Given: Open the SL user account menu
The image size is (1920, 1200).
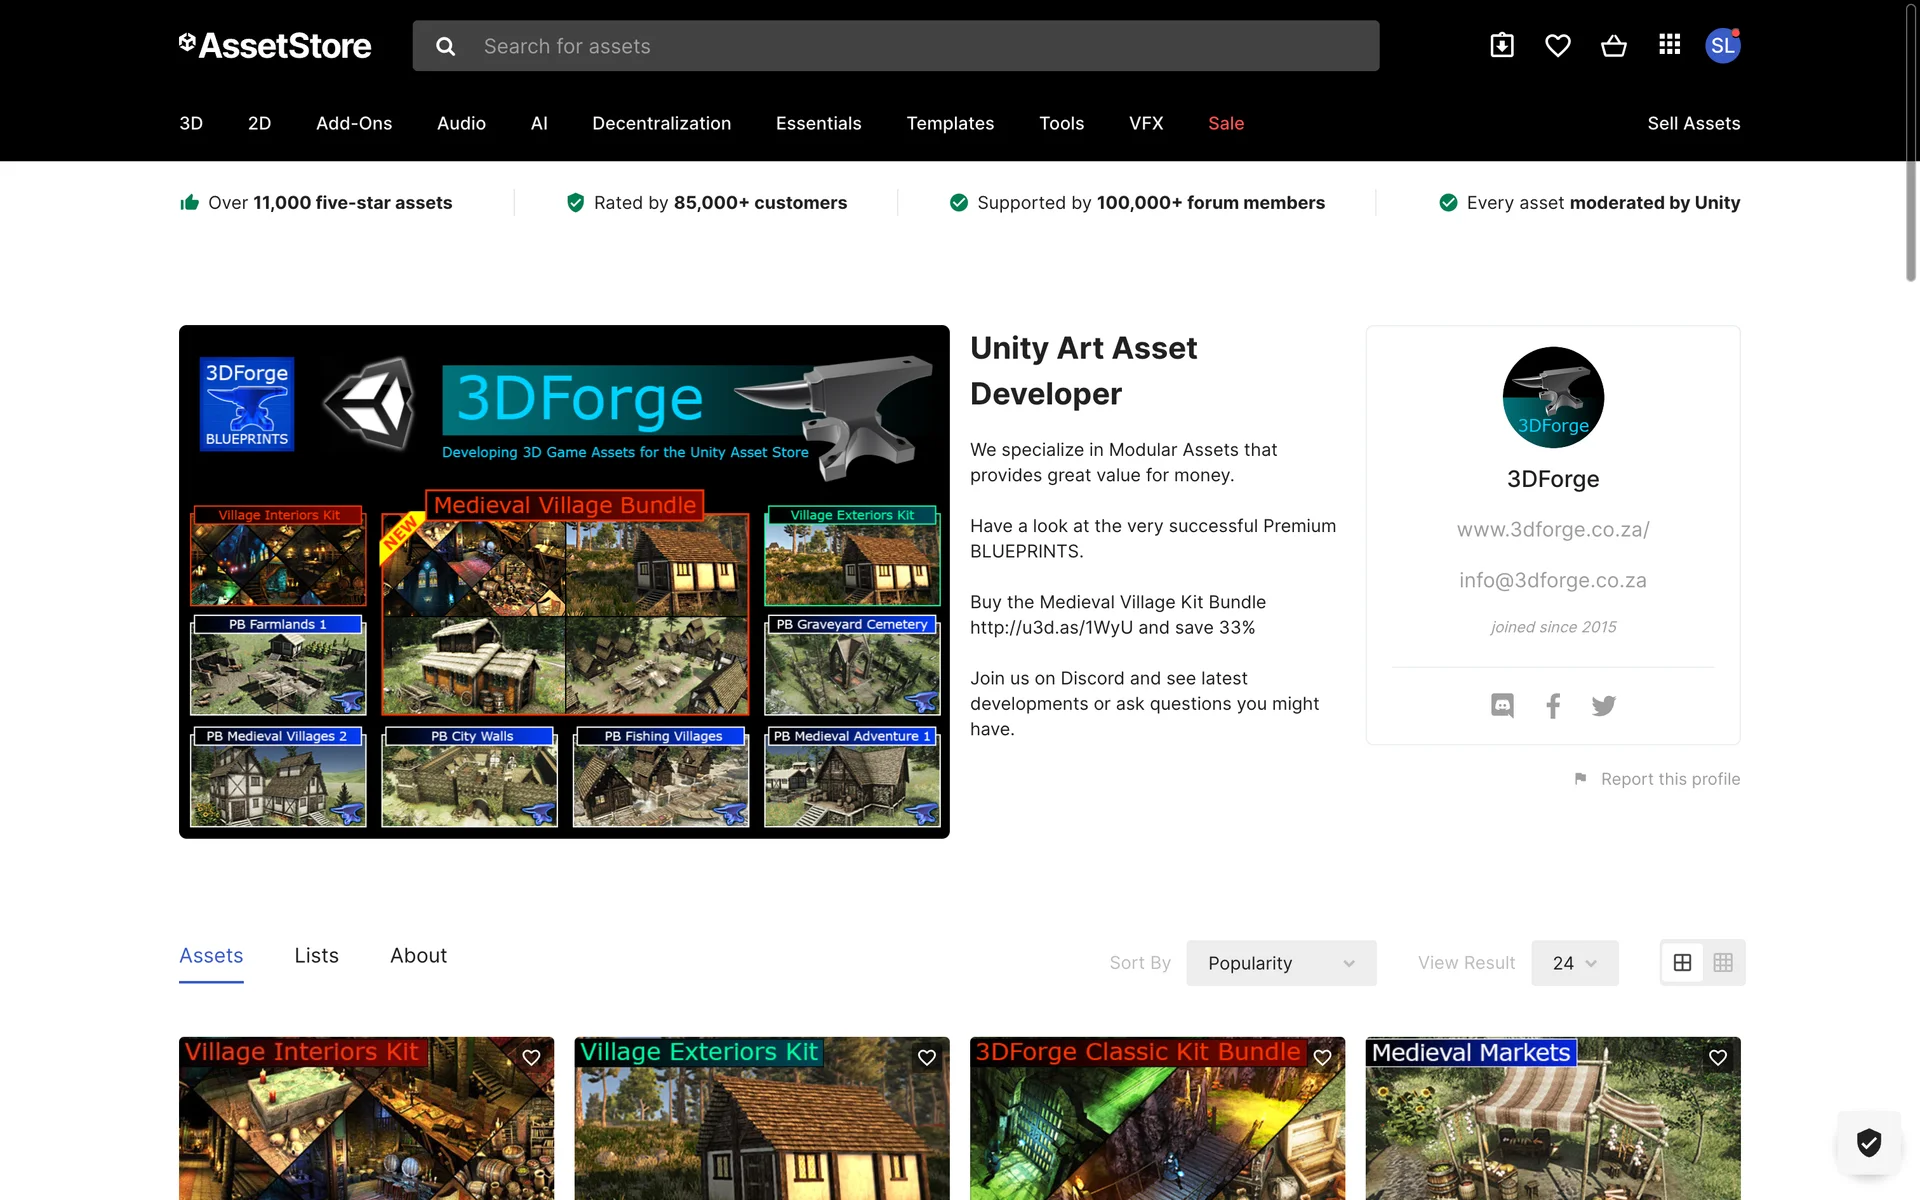Looking at the screenshot, I should [1722, 45].
